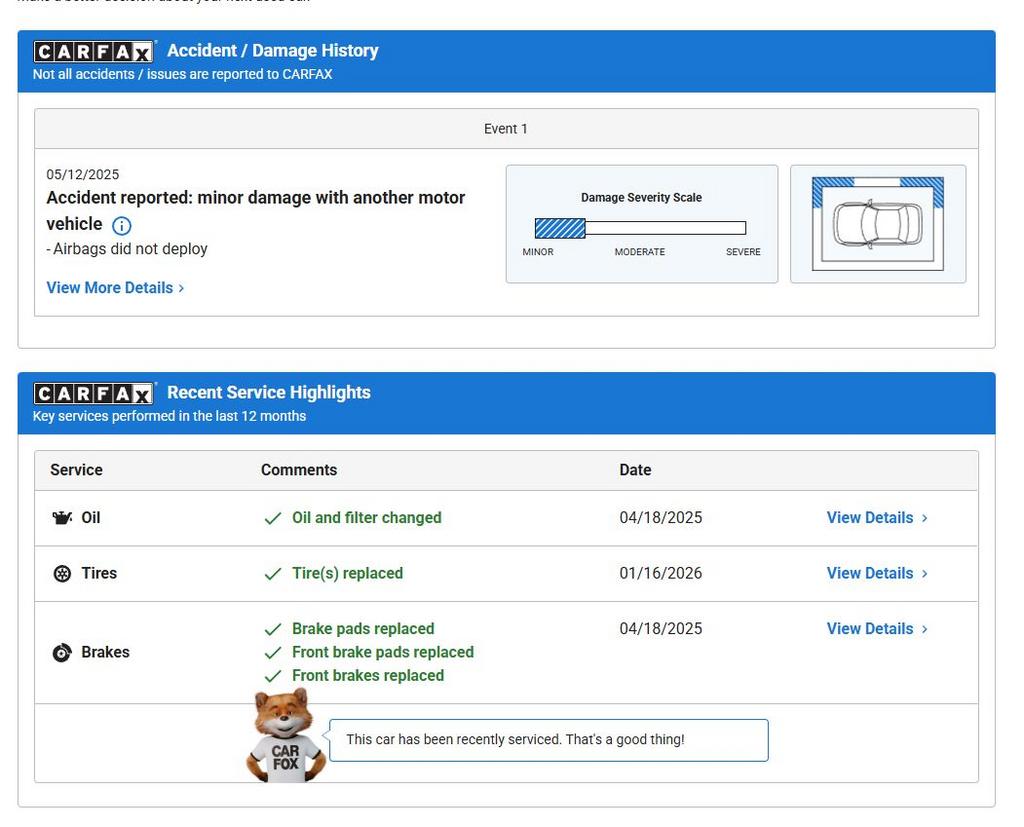Expand View Details for Brakes service
Image resolution: width=1024 pixels, height=827 pixels.
[876, 629]
